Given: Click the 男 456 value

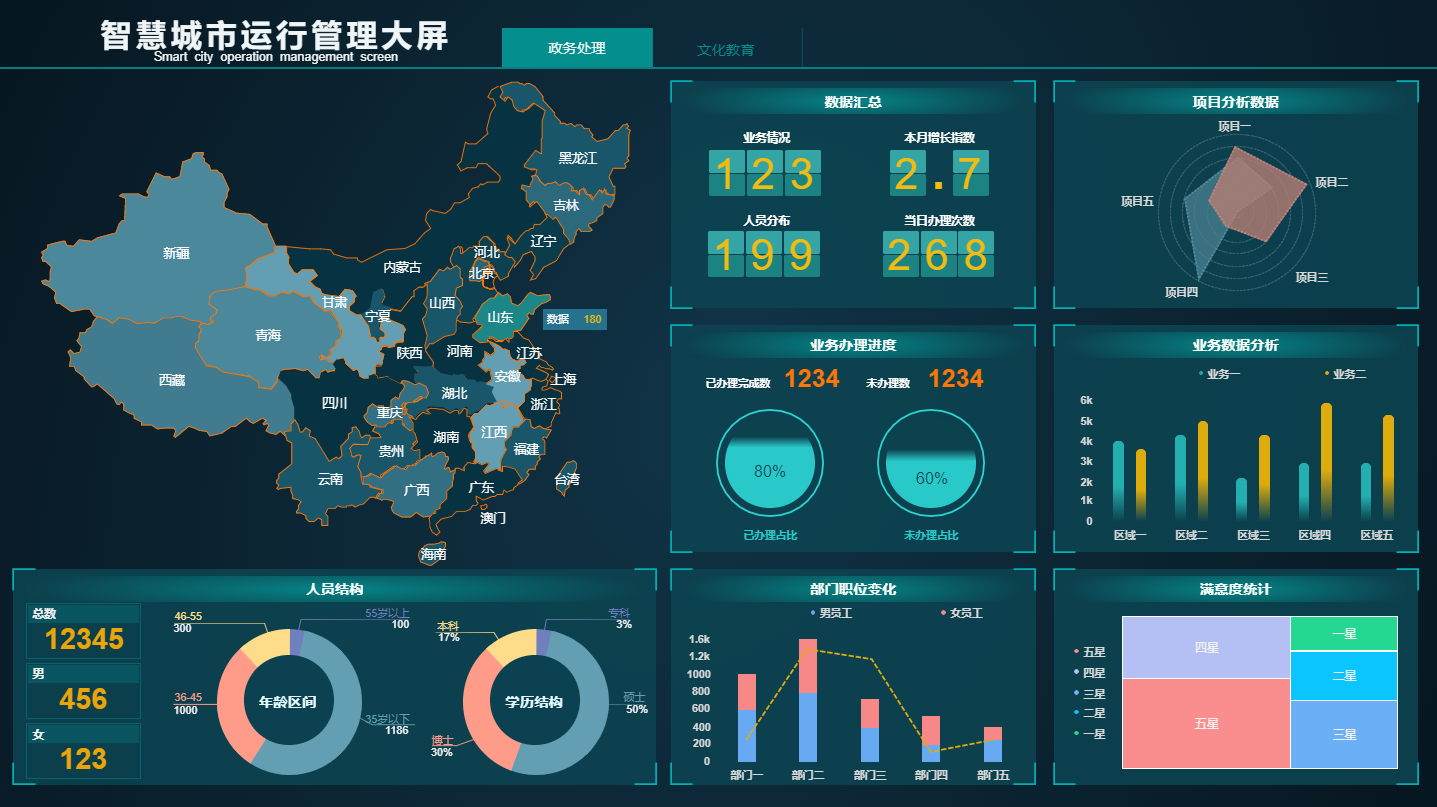Looking at the screenshot, I should [83, 699].
